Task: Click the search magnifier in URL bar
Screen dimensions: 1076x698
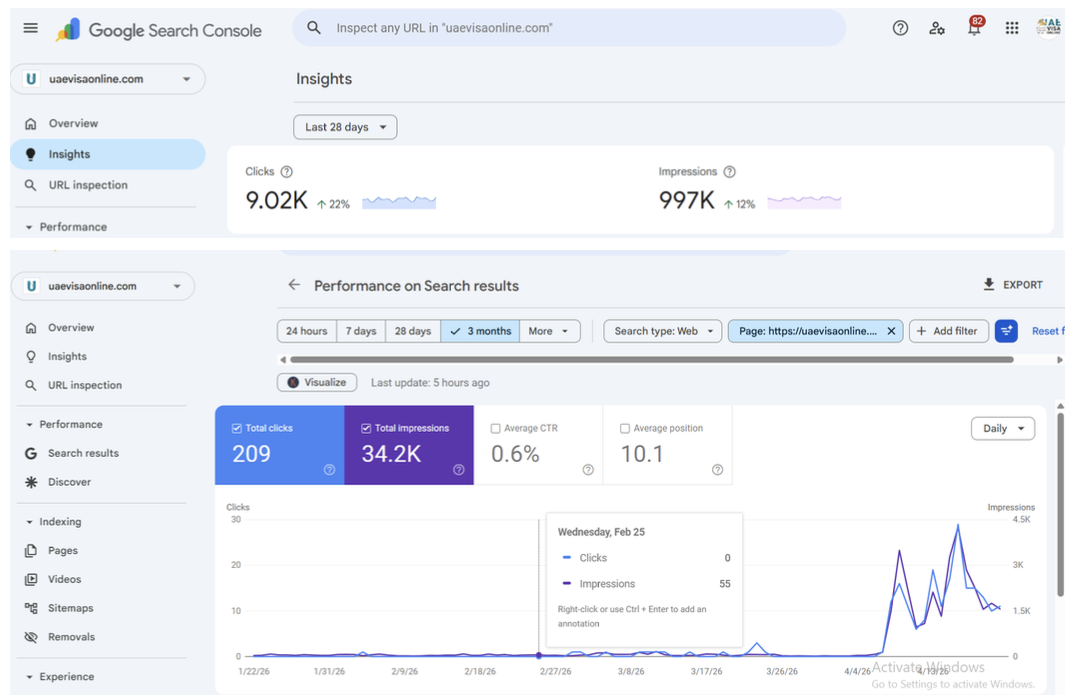Action: point(314,28)
